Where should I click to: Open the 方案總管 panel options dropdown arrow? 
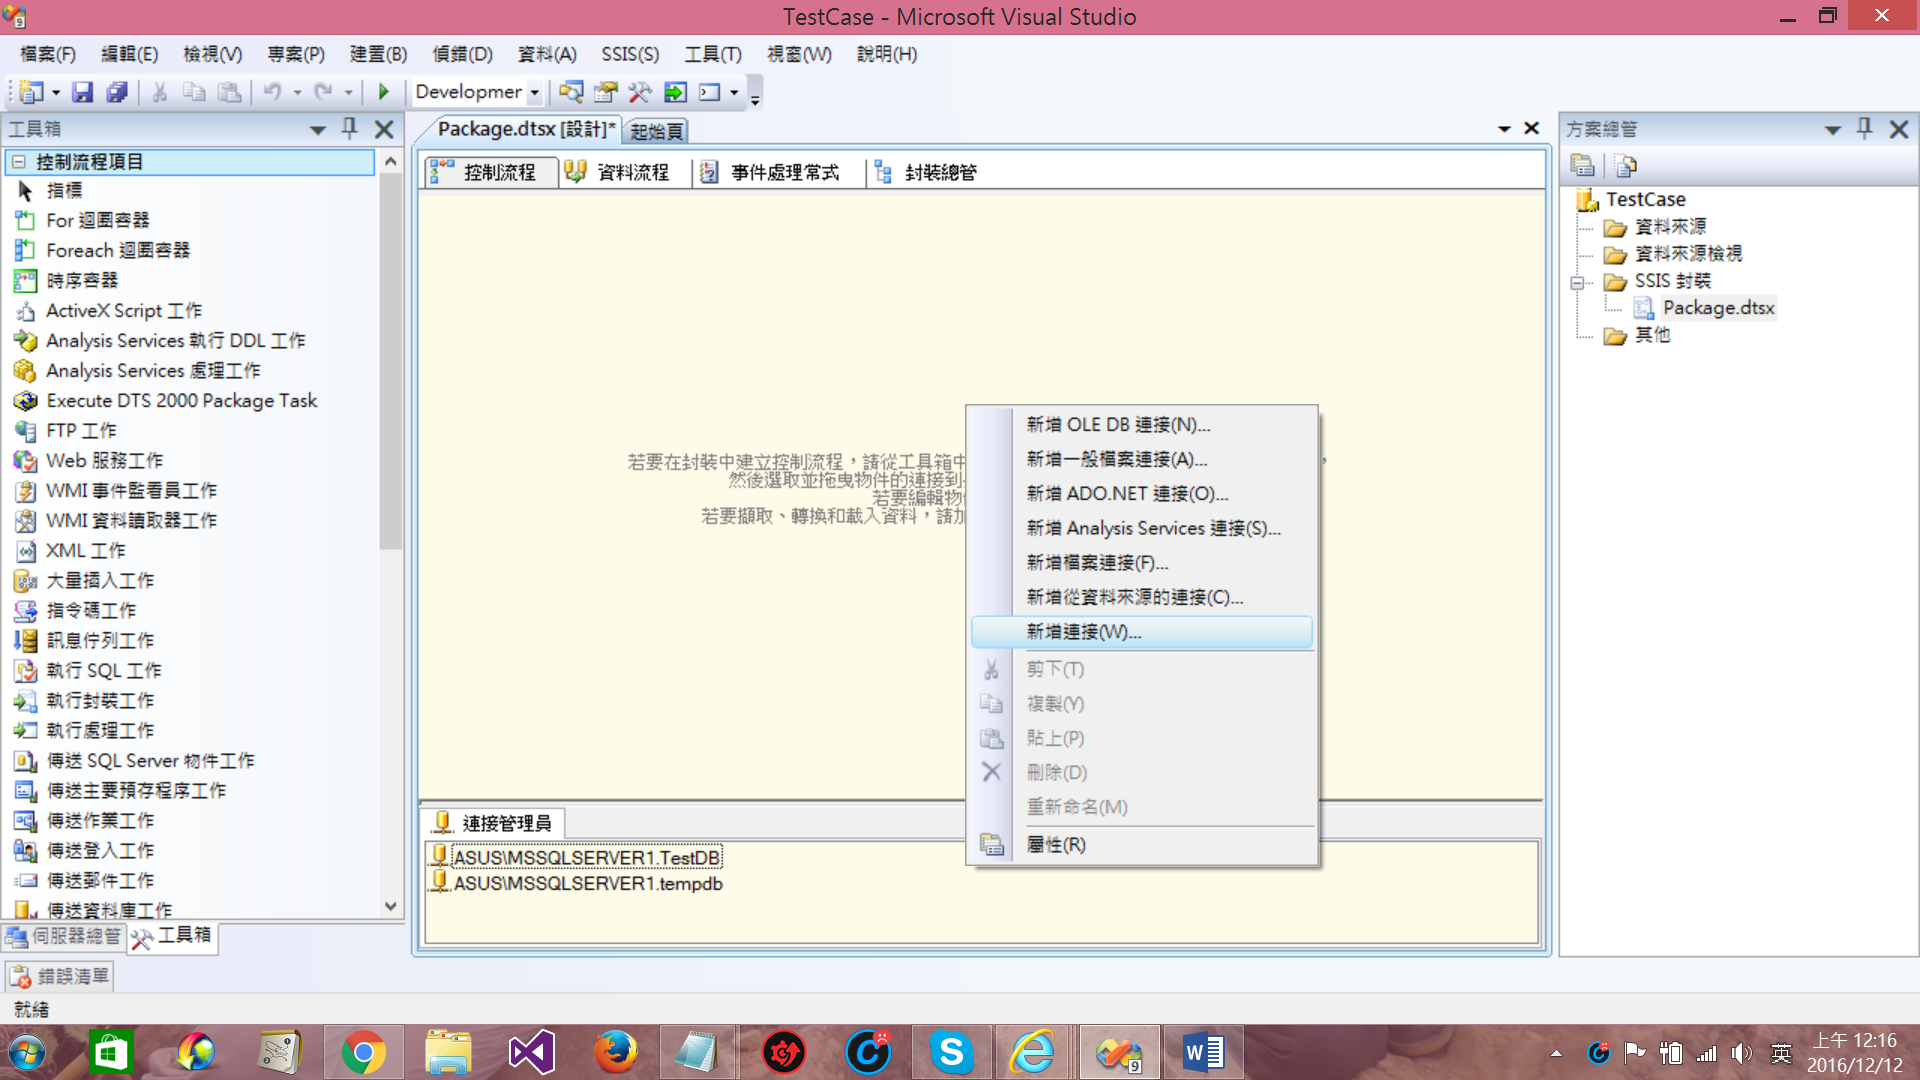[x=1833, y=129]
